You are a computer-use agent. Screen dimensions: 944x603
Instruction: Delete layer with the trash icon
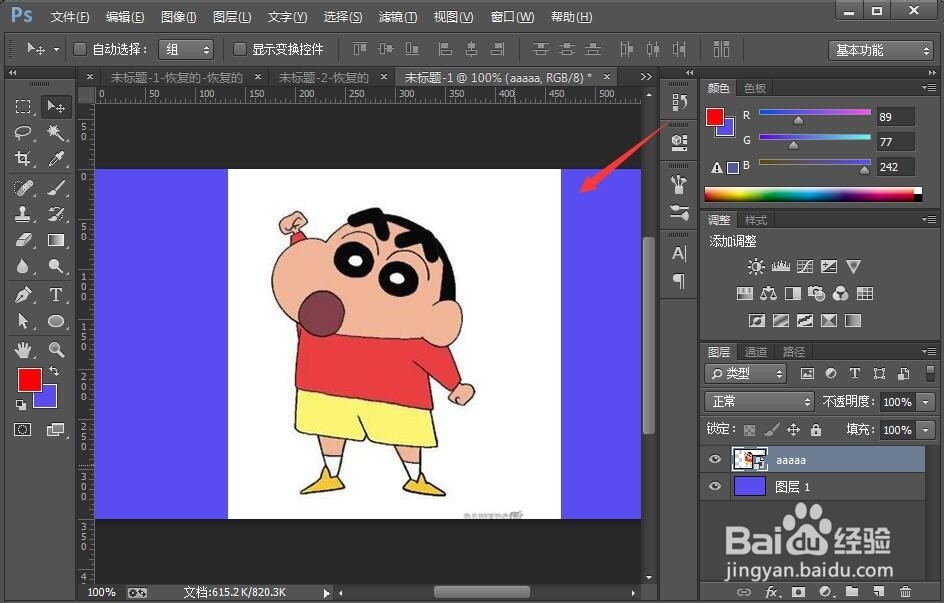904,592
